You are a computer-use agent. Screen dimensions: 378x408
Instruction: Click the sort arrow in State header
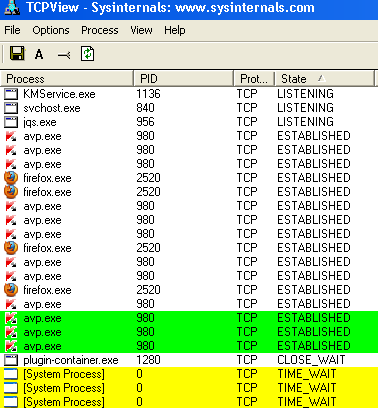[x=321, y=78]
